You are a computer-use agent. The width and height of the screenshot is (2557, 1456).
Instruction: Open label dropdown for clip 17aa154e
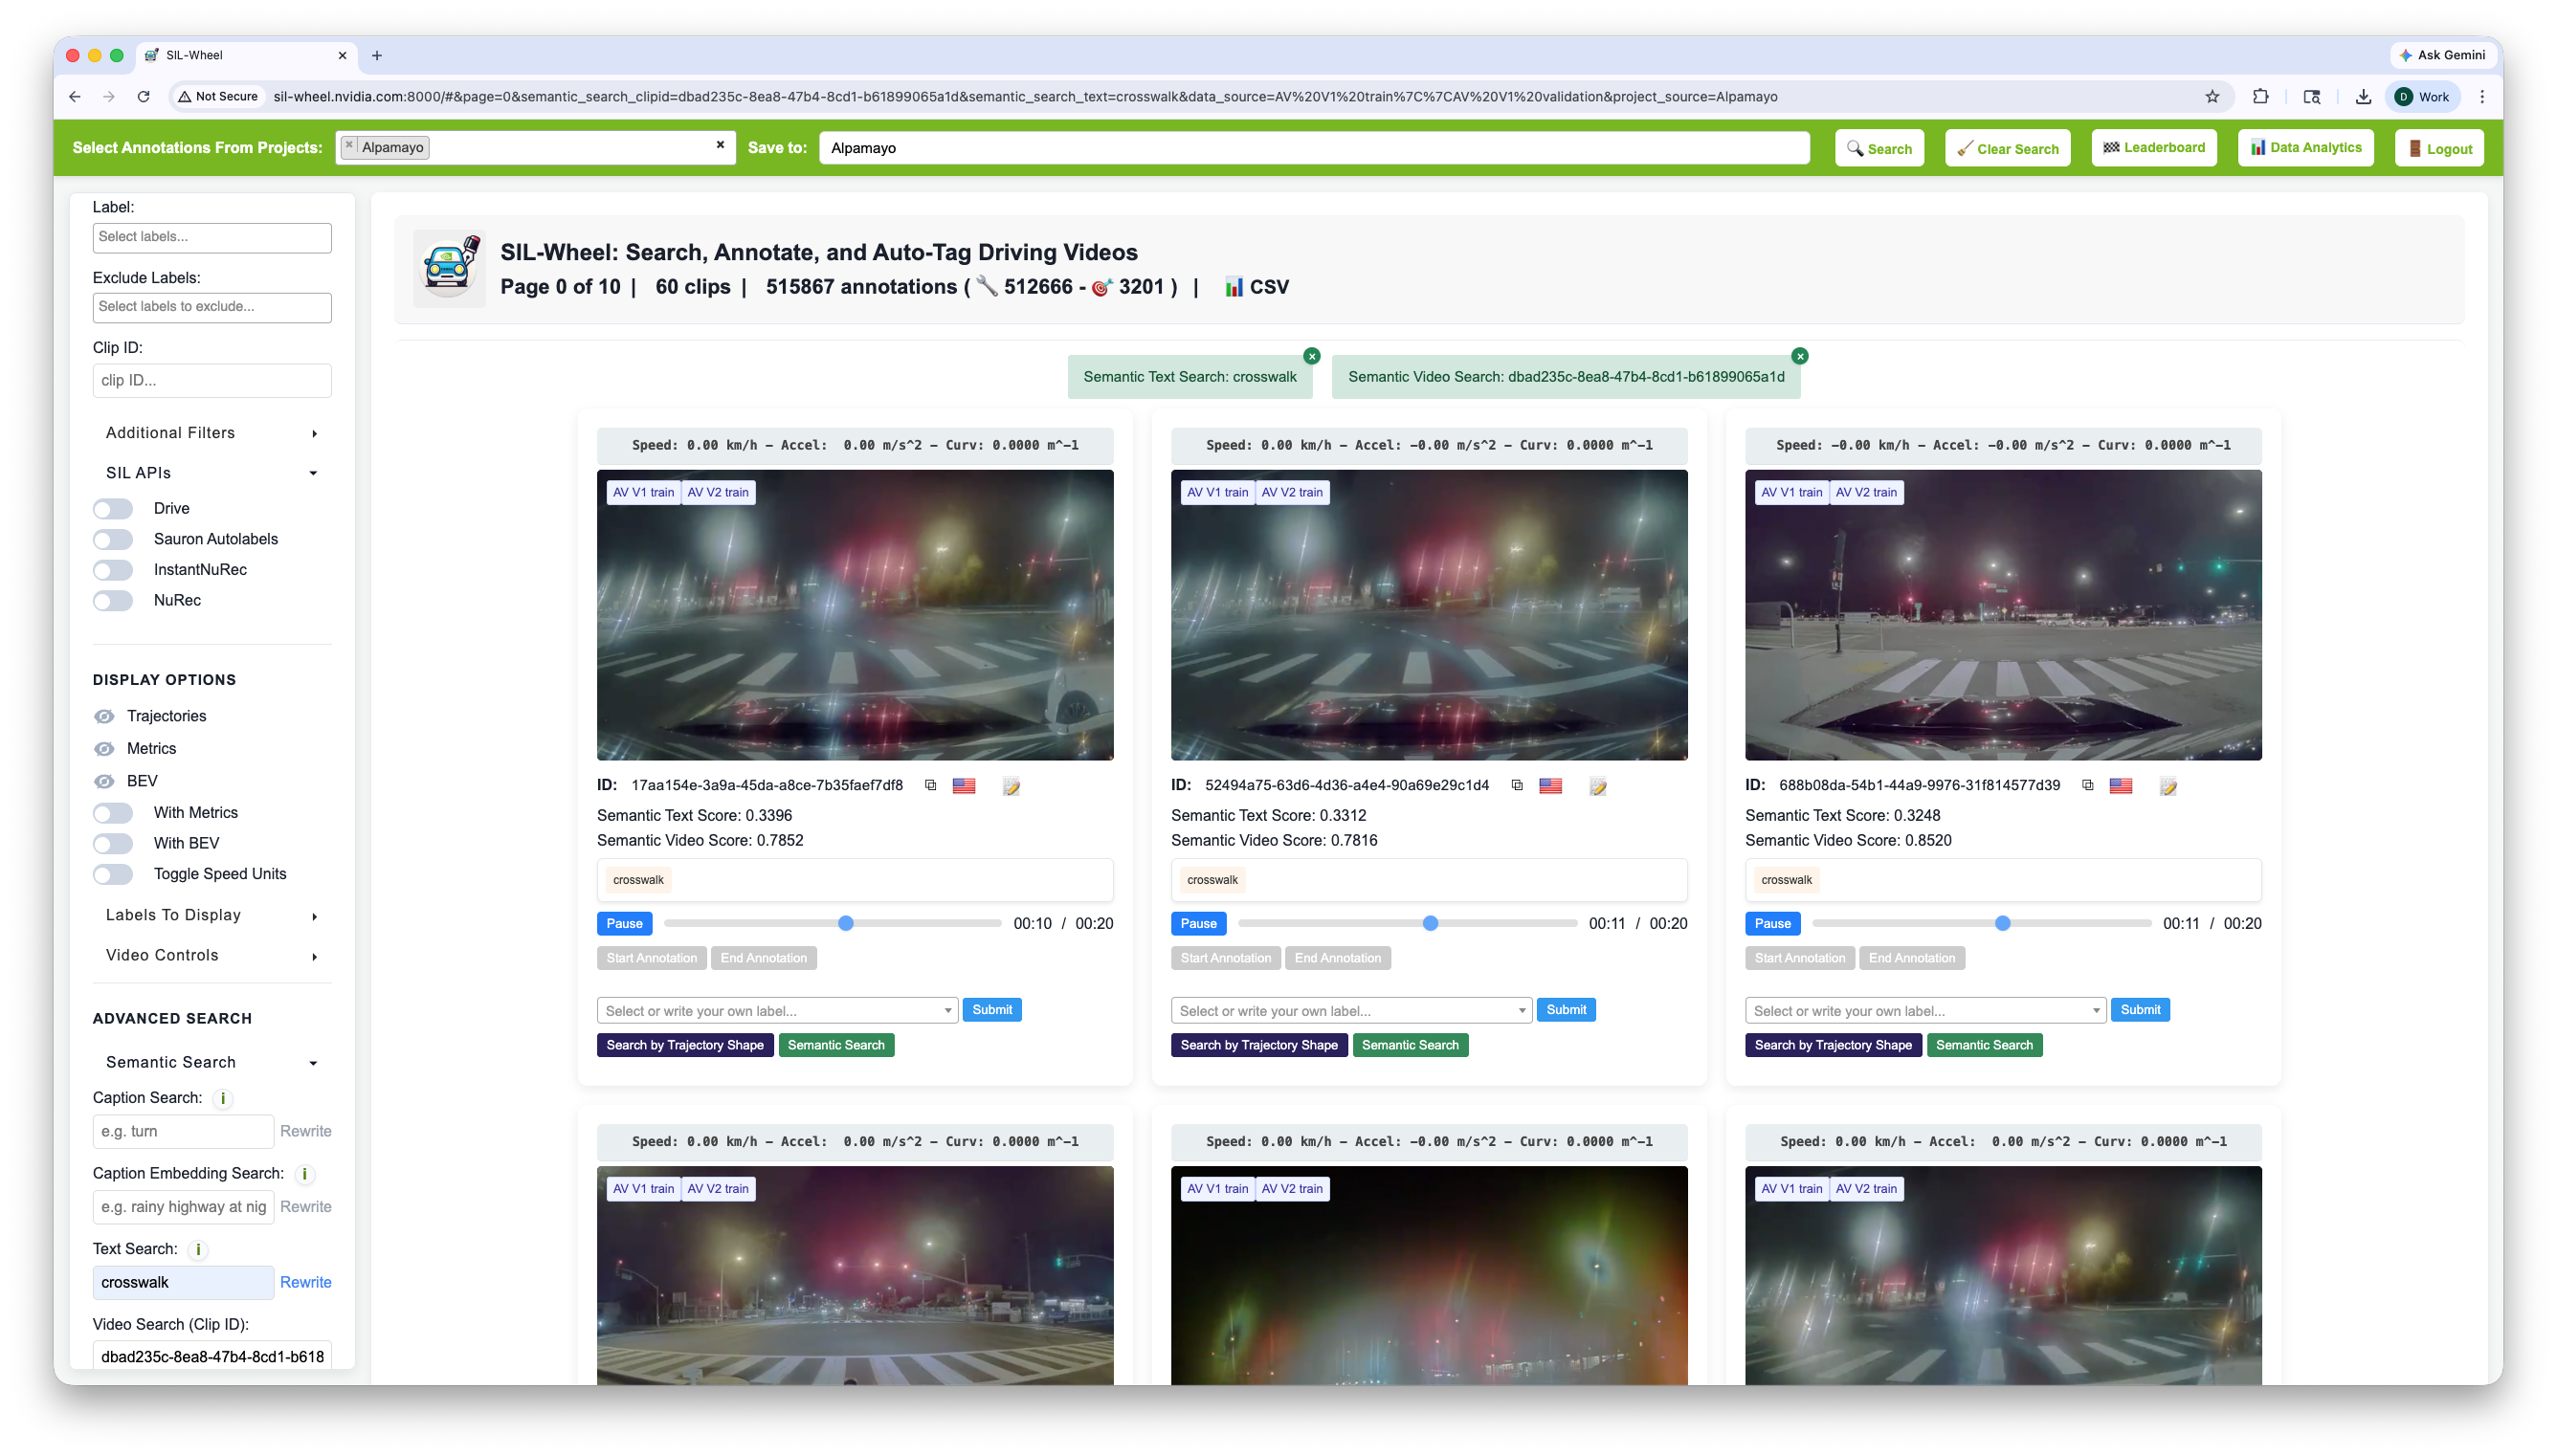pos(777,1011)
